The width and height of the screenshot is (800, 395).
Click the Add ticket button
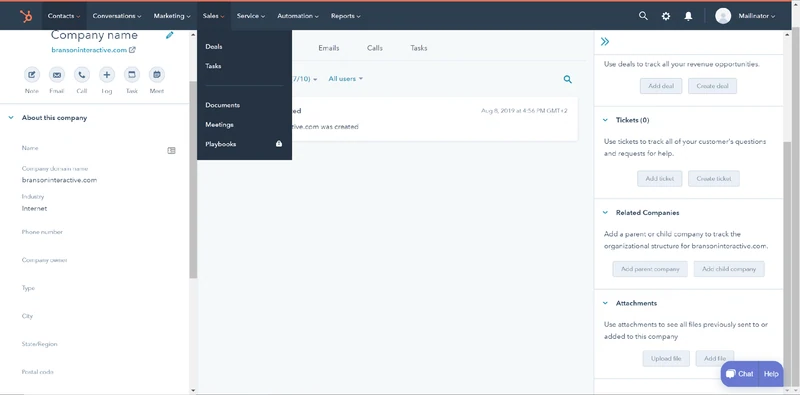(660, 179)
